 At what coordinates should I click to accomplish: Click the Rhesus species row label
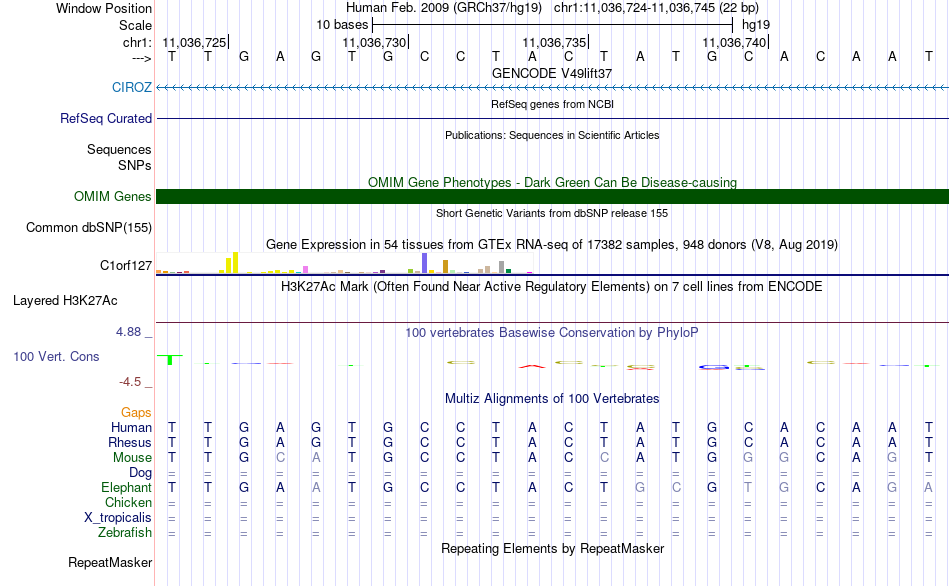130,442
